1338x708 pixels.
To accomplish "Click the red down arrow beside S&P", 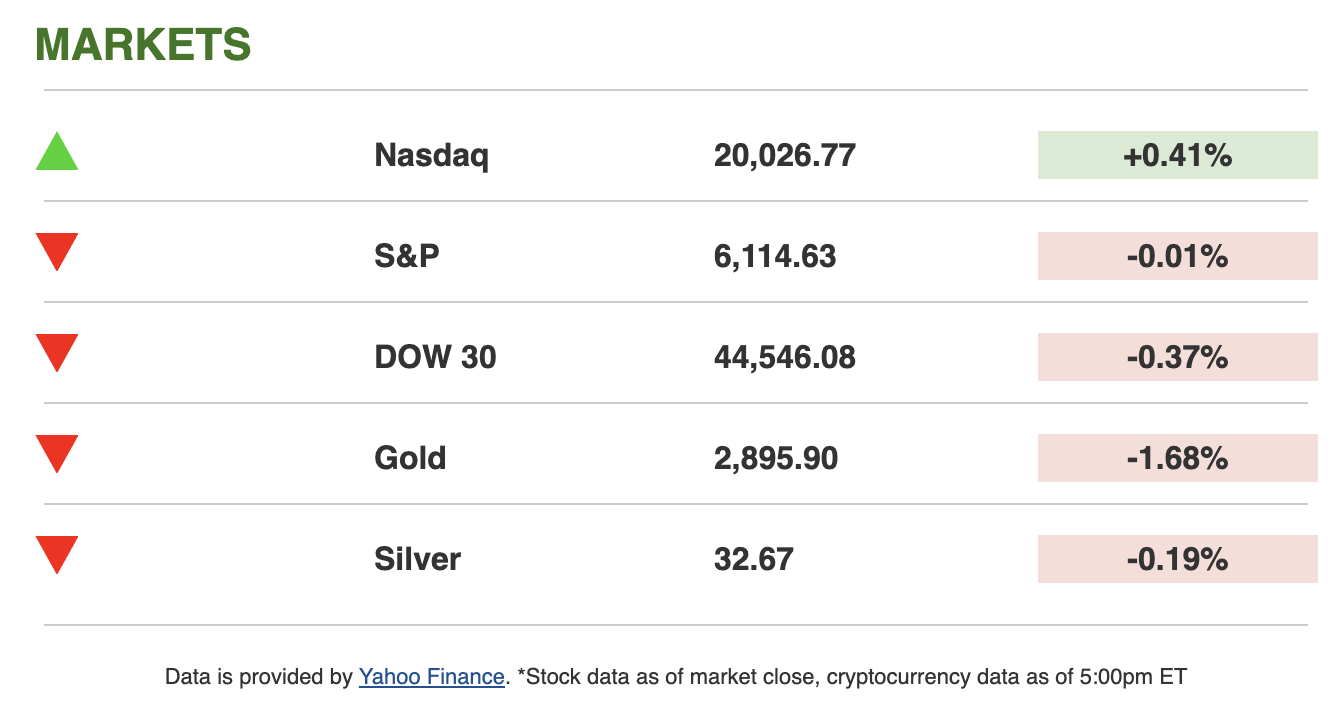I will 57,250.
